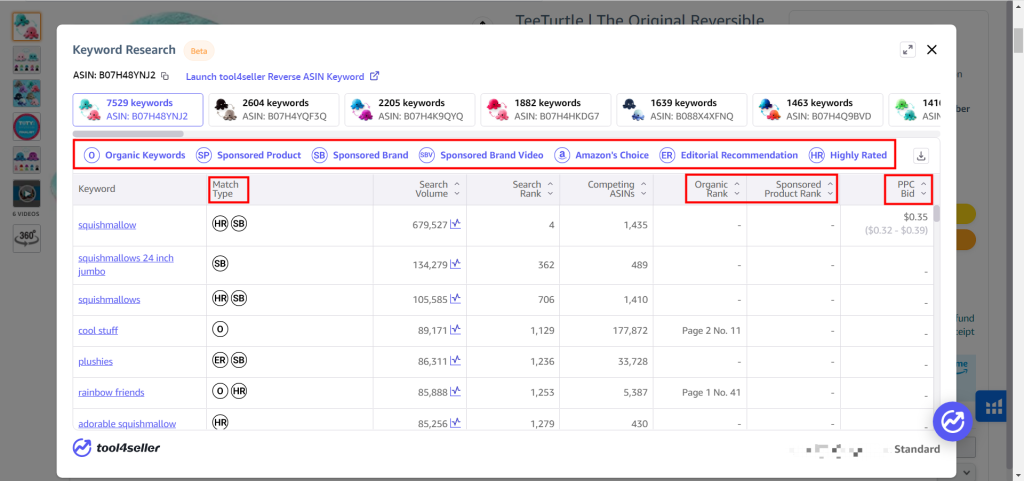Close the Keyword Research dialog
This screenshot has height=481, width=1024.
(x=932, y=50)
